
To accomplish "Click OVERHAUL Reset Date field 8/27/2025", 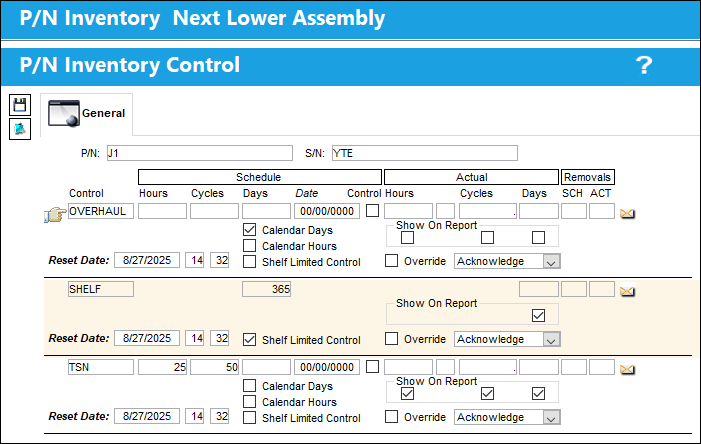I will [x=147, y=260].
